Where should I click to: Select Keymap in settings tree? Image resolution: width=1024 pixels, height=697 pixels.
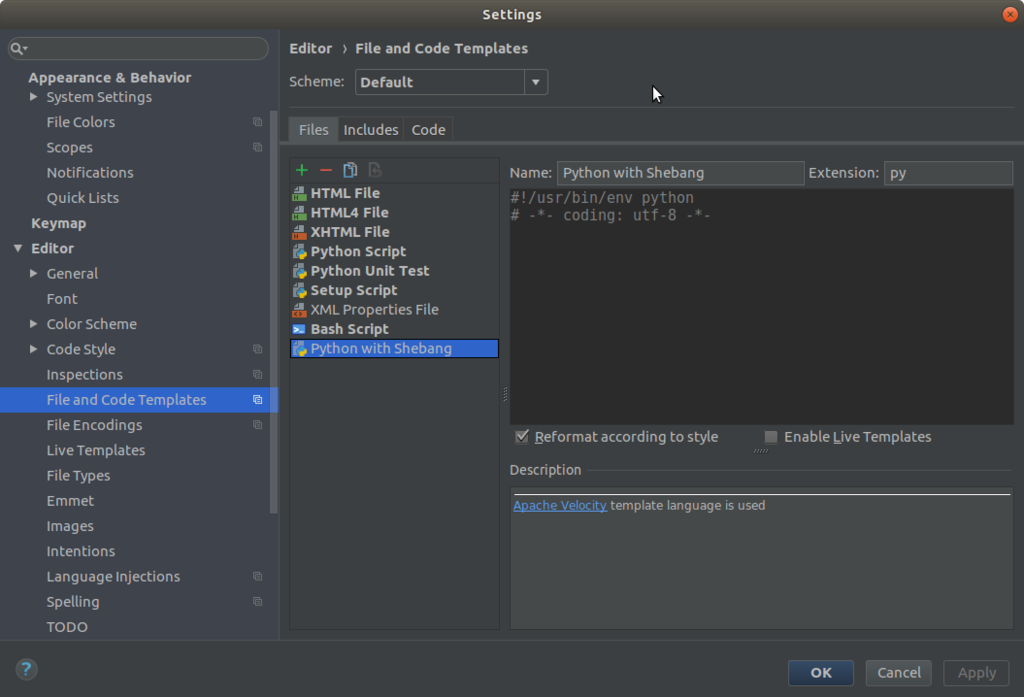click(59, 223)
